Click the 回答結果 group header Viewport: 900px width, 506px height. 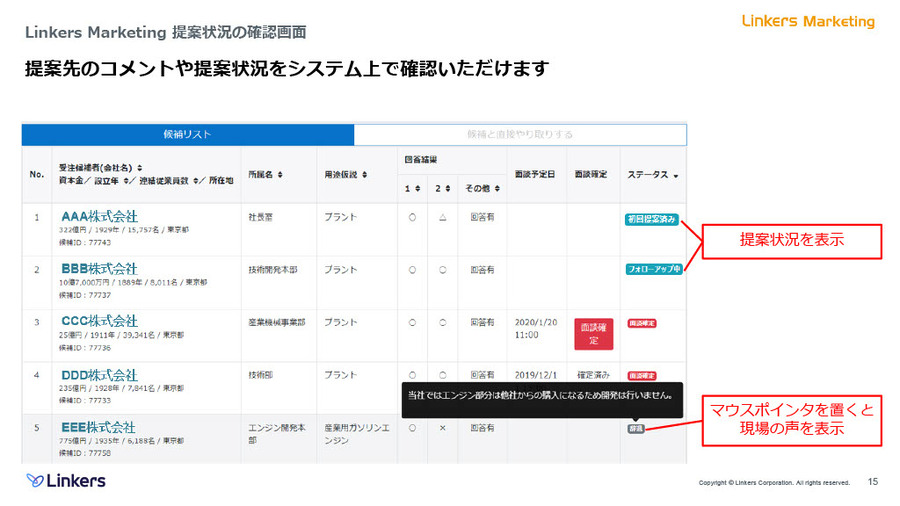420,160
